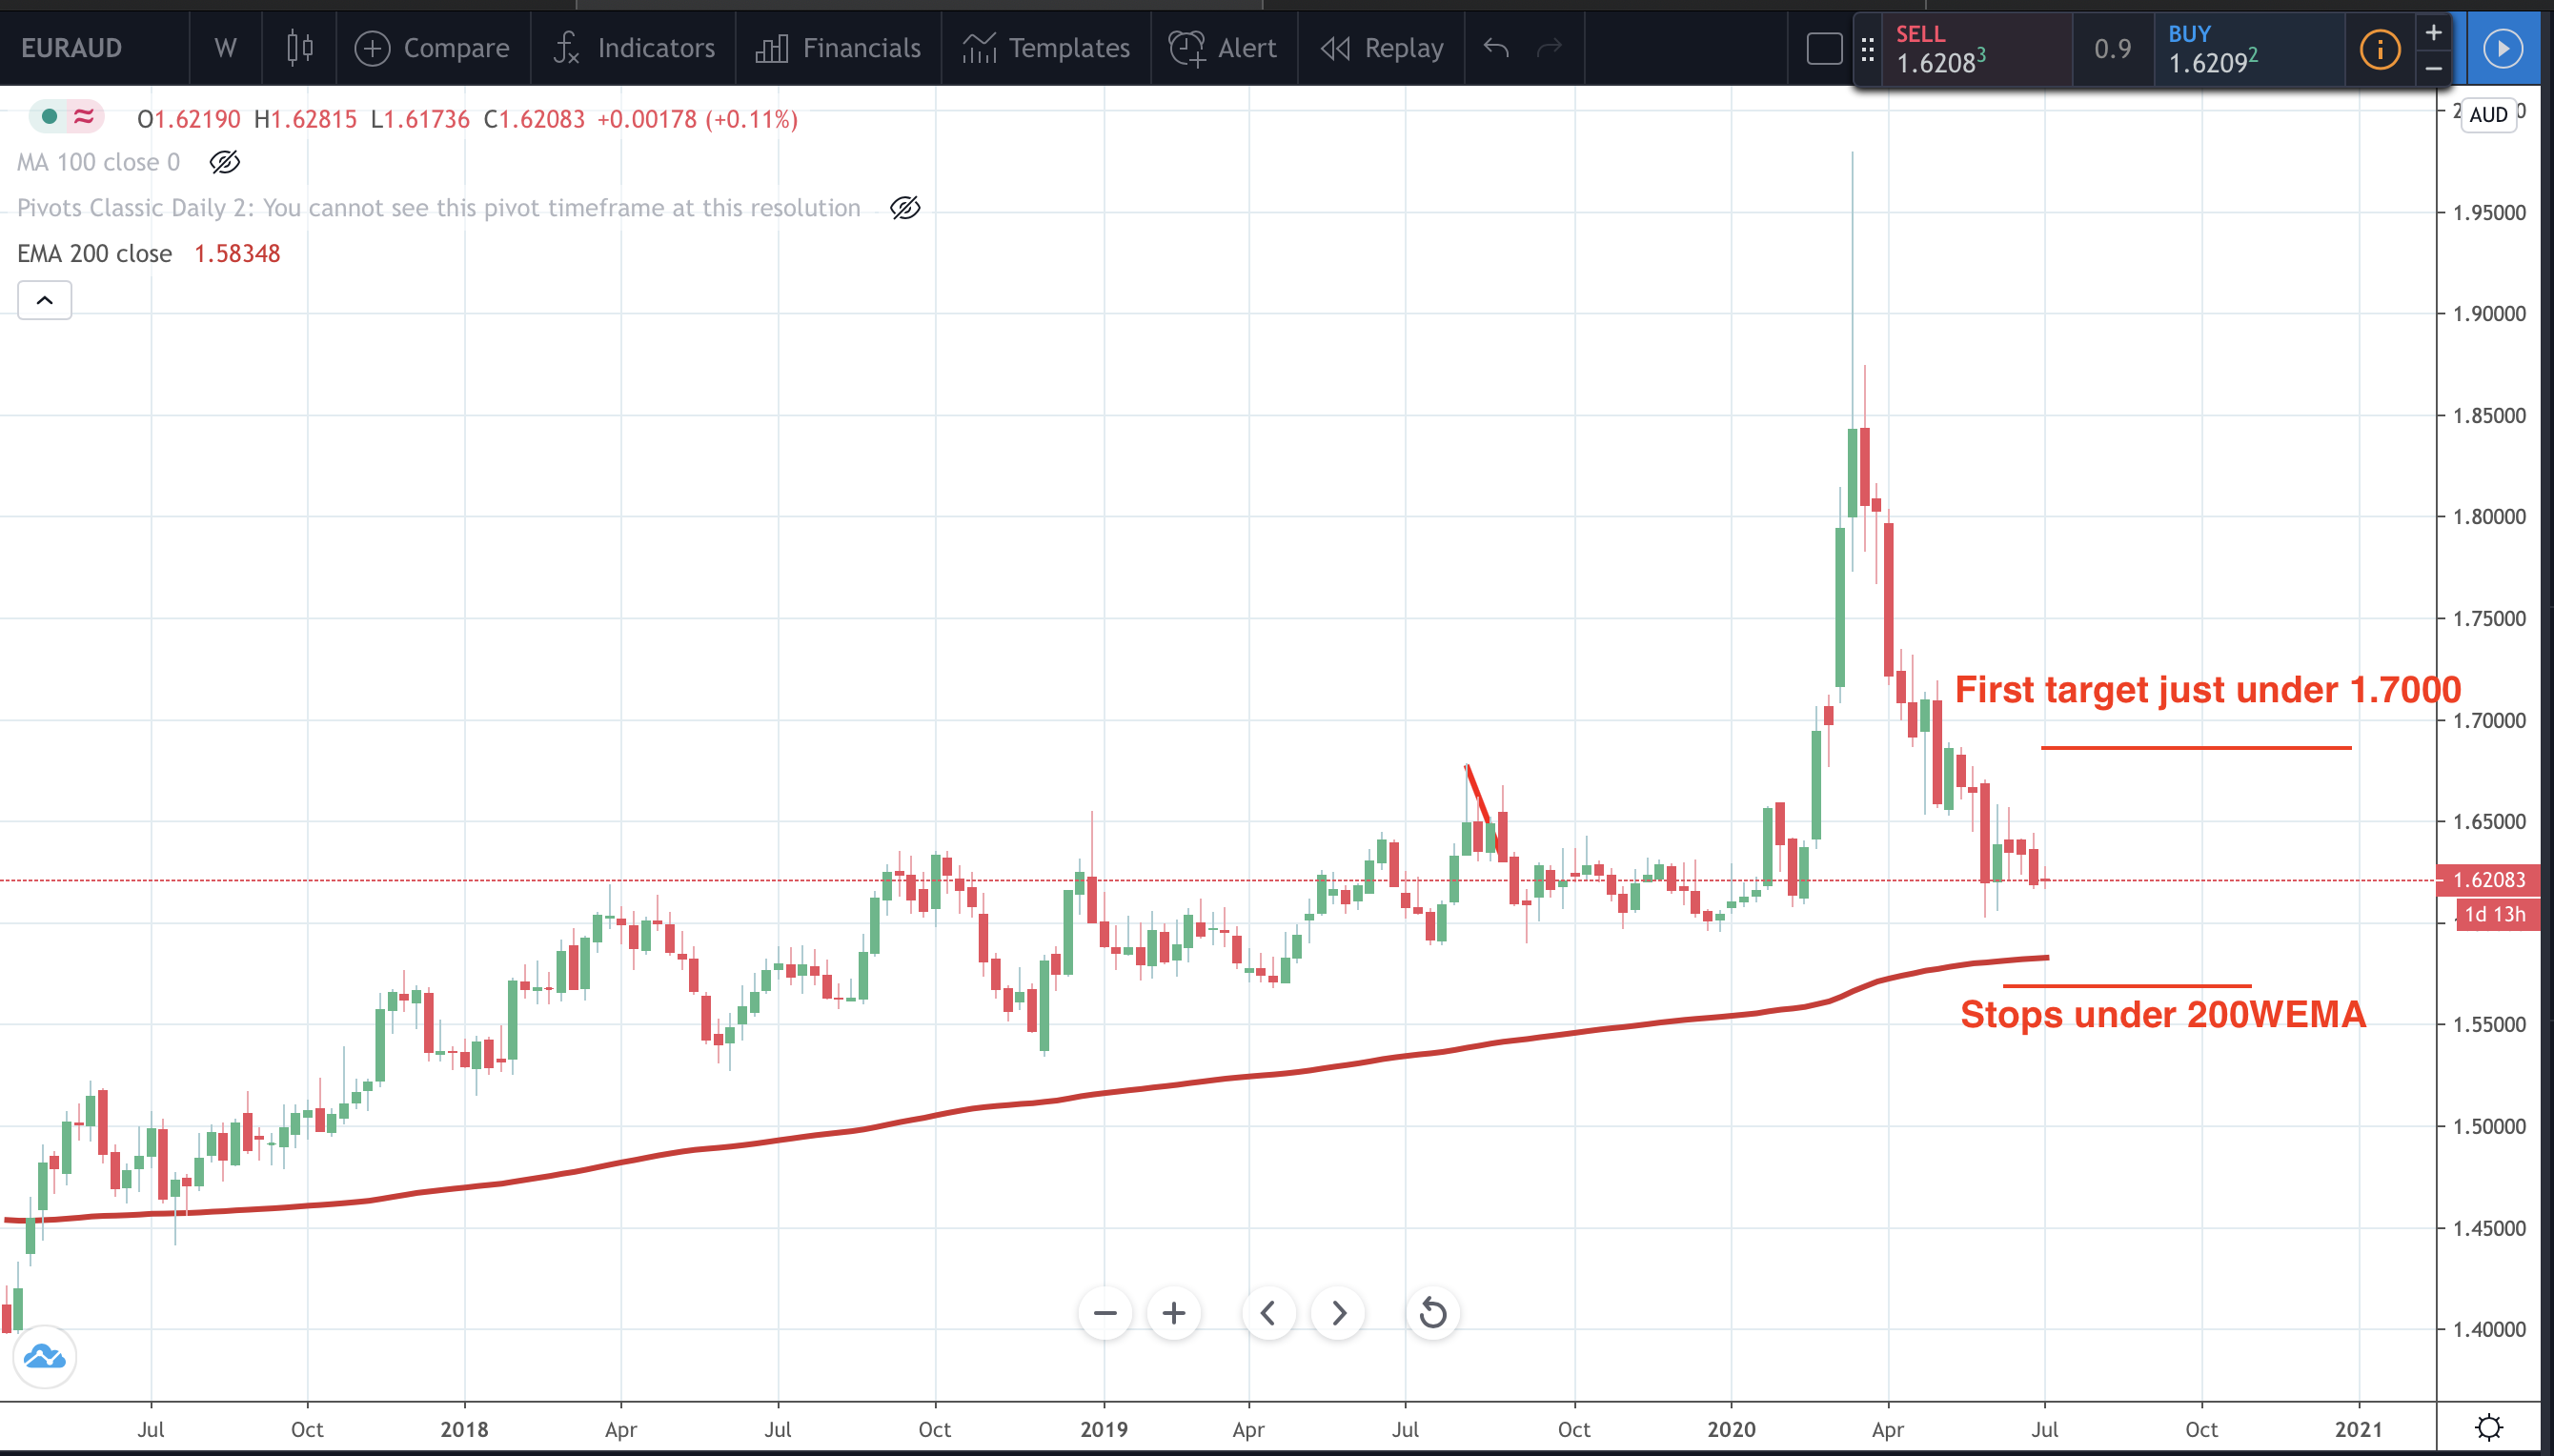Select the chart layout square icon

point(1824,48)
